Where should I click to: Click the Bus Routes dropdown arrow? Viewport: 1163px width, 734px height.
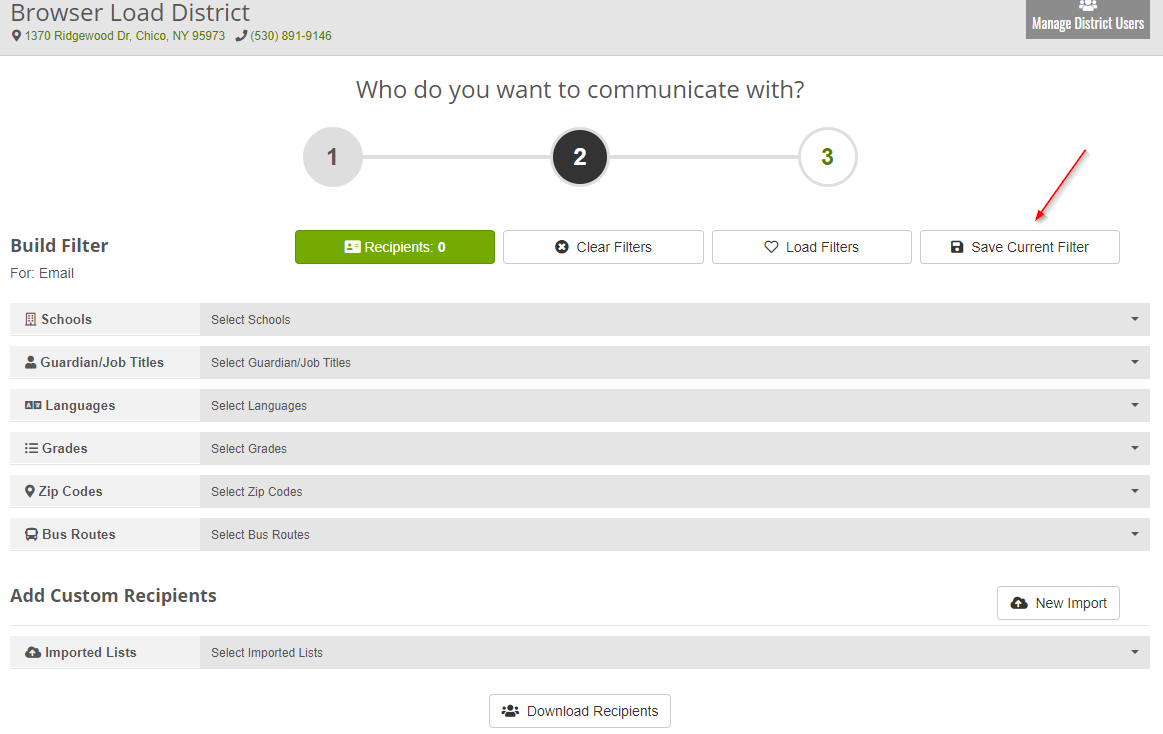tap(1135, 535)
